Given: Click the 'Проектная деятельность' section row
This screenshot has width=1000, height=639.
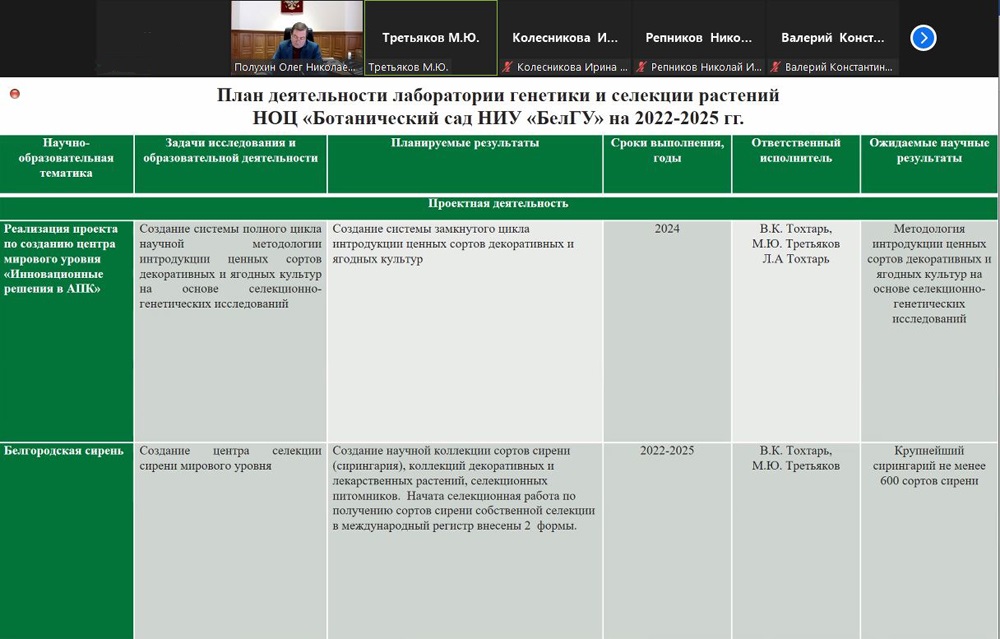Looking at the screenshot, I should click(498, 204).
